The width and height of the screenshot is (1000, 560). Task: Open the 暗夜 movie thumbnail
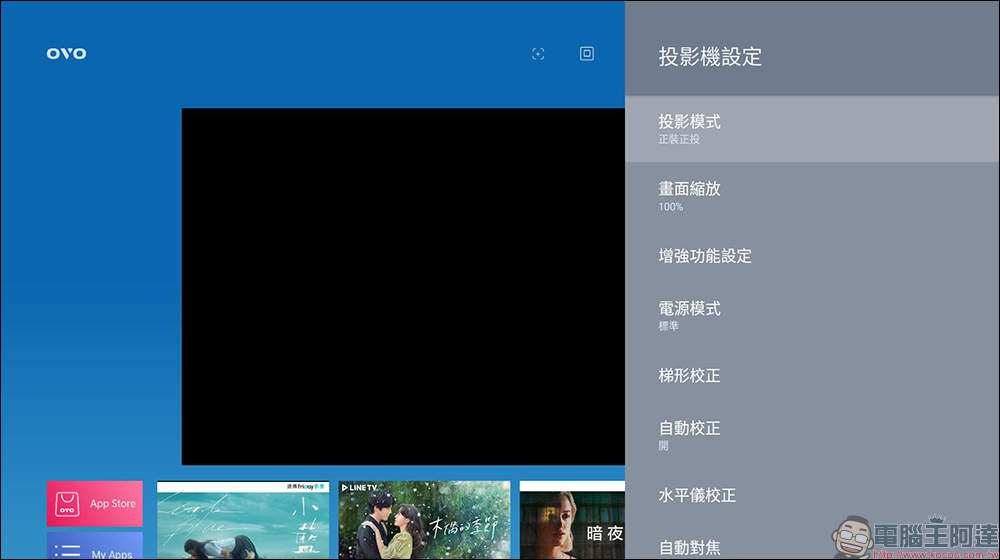(572, 520)
